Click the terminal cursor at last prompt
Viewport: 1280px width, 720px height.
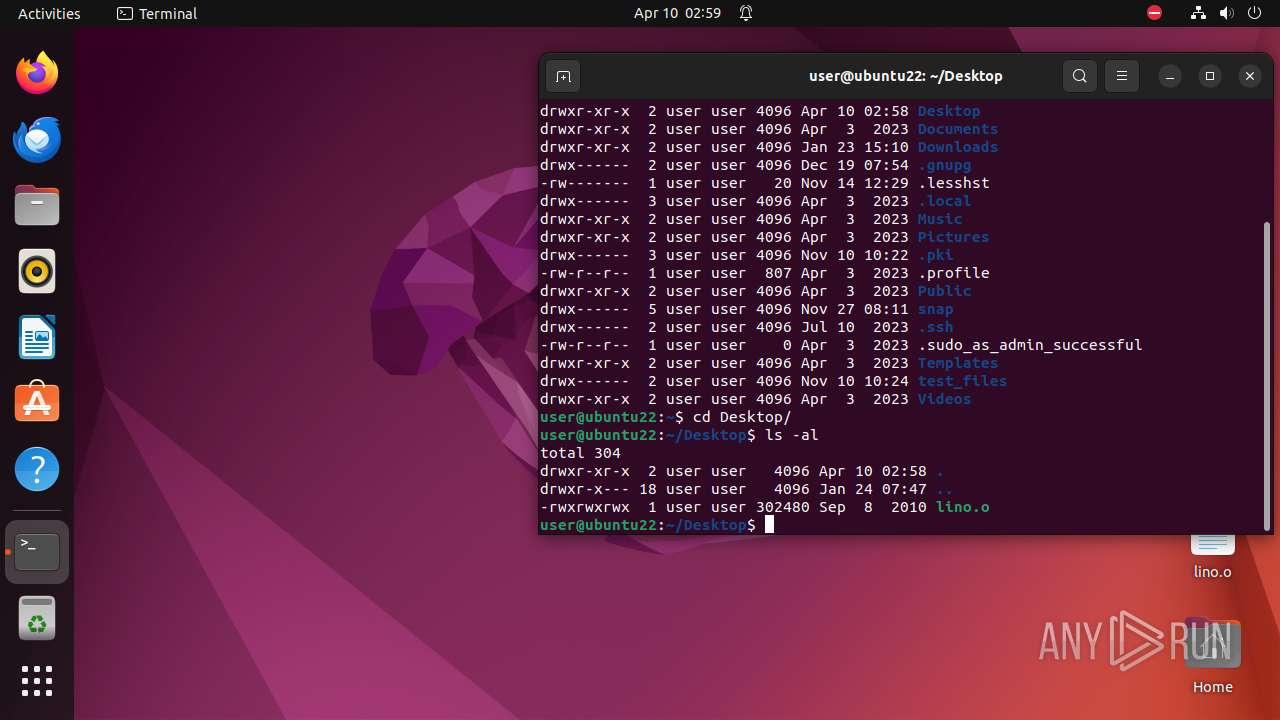coord(769,525)
